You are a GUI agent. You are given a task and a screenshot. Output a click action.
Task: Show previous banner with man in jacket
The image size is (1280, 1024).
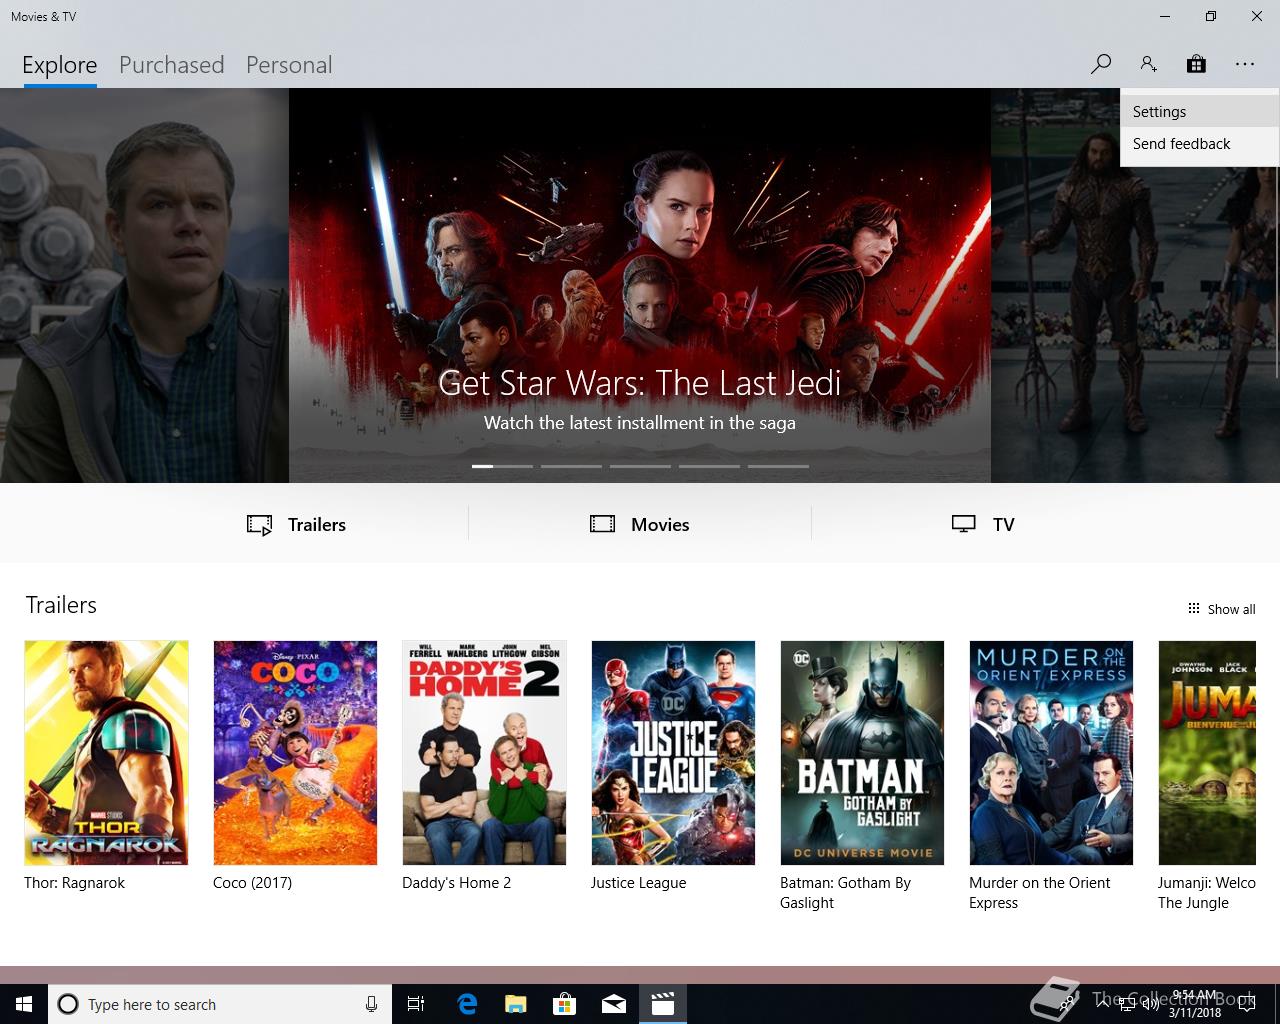(x=144, y=285)
